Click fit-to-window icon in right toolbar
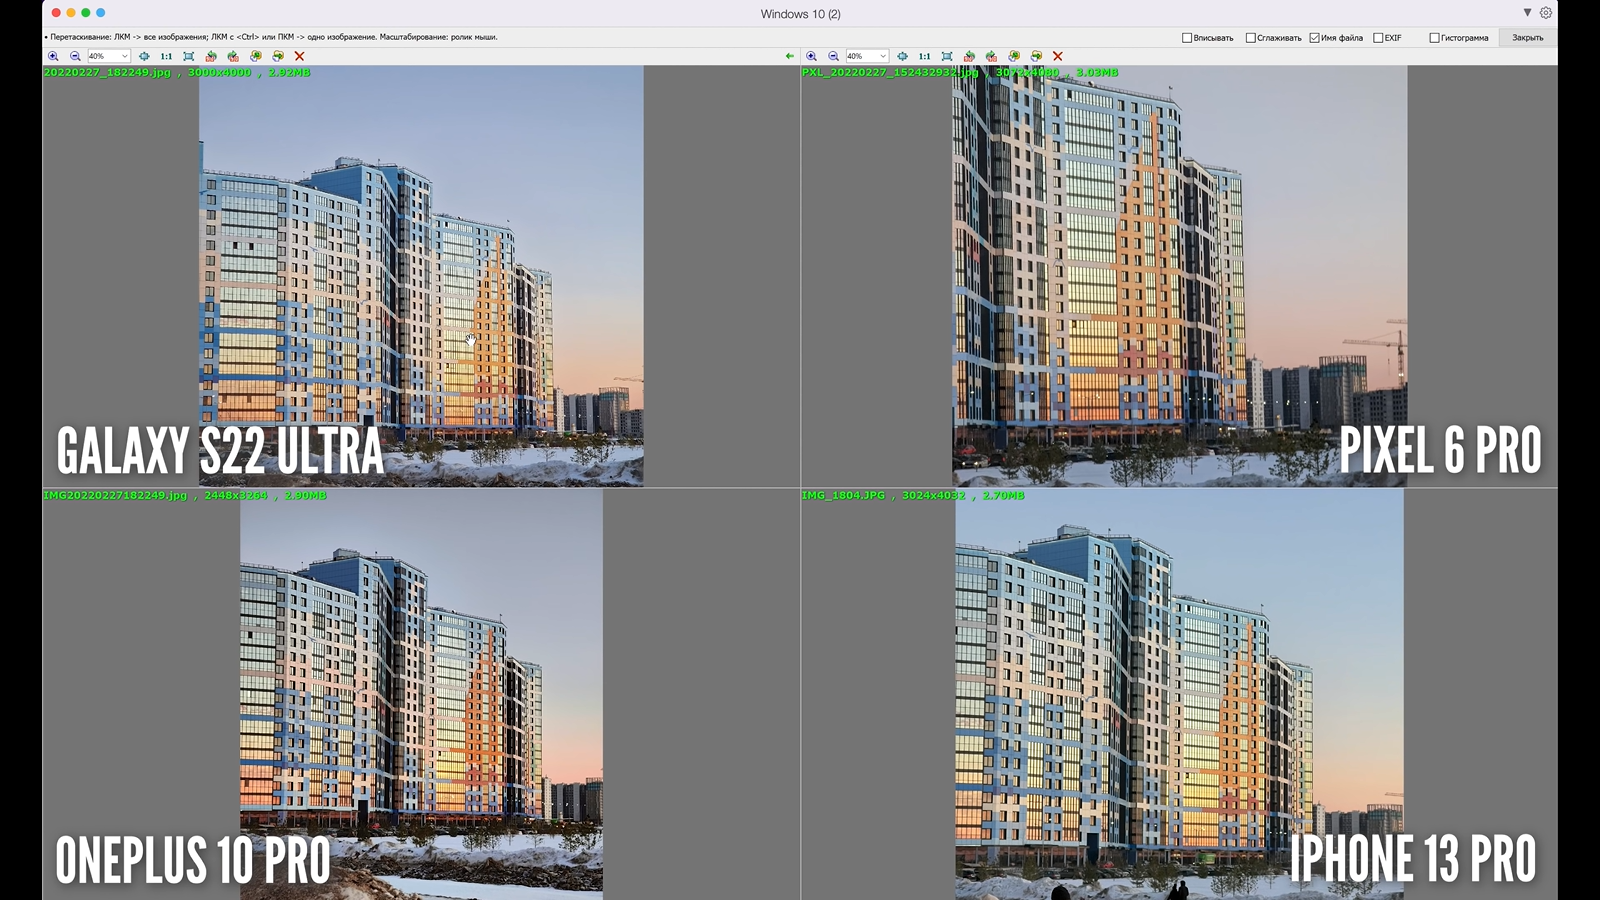Viewport: 1600px width, 900px height. coord(947,56)
